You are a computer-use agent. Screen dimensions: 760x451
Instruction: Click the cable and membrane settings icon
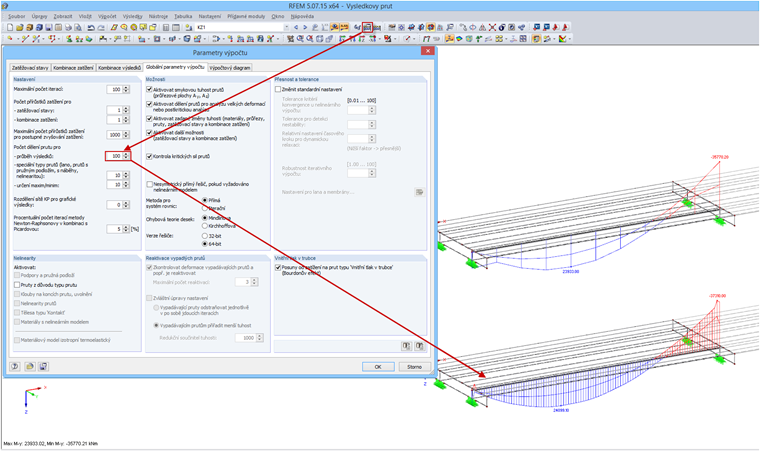click(x=419, y=193)
